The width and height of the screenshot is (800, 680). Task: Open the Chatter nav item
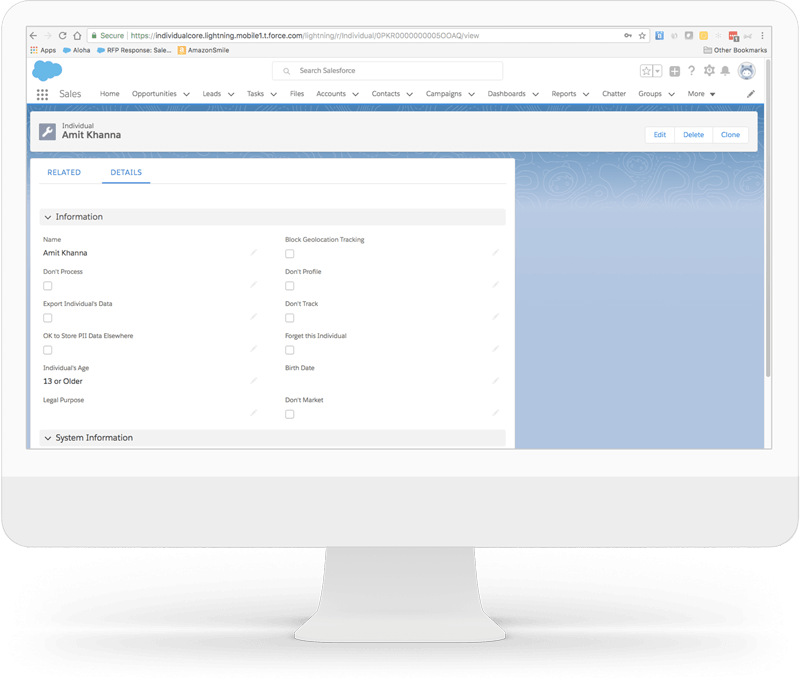point(614,94)
